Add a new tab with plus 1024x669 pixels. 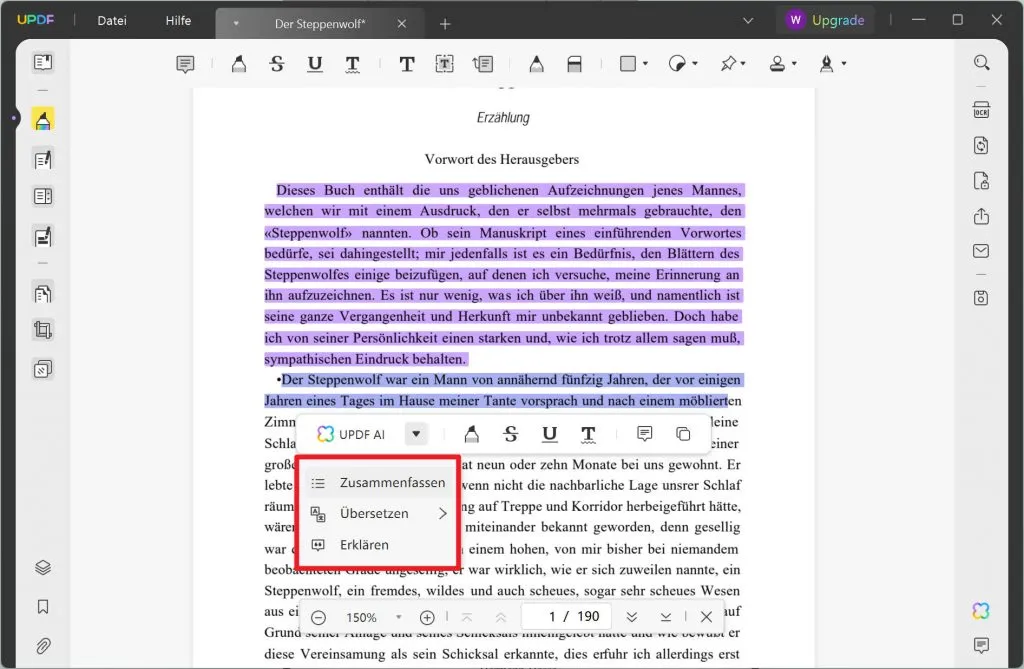pos(445,24)
